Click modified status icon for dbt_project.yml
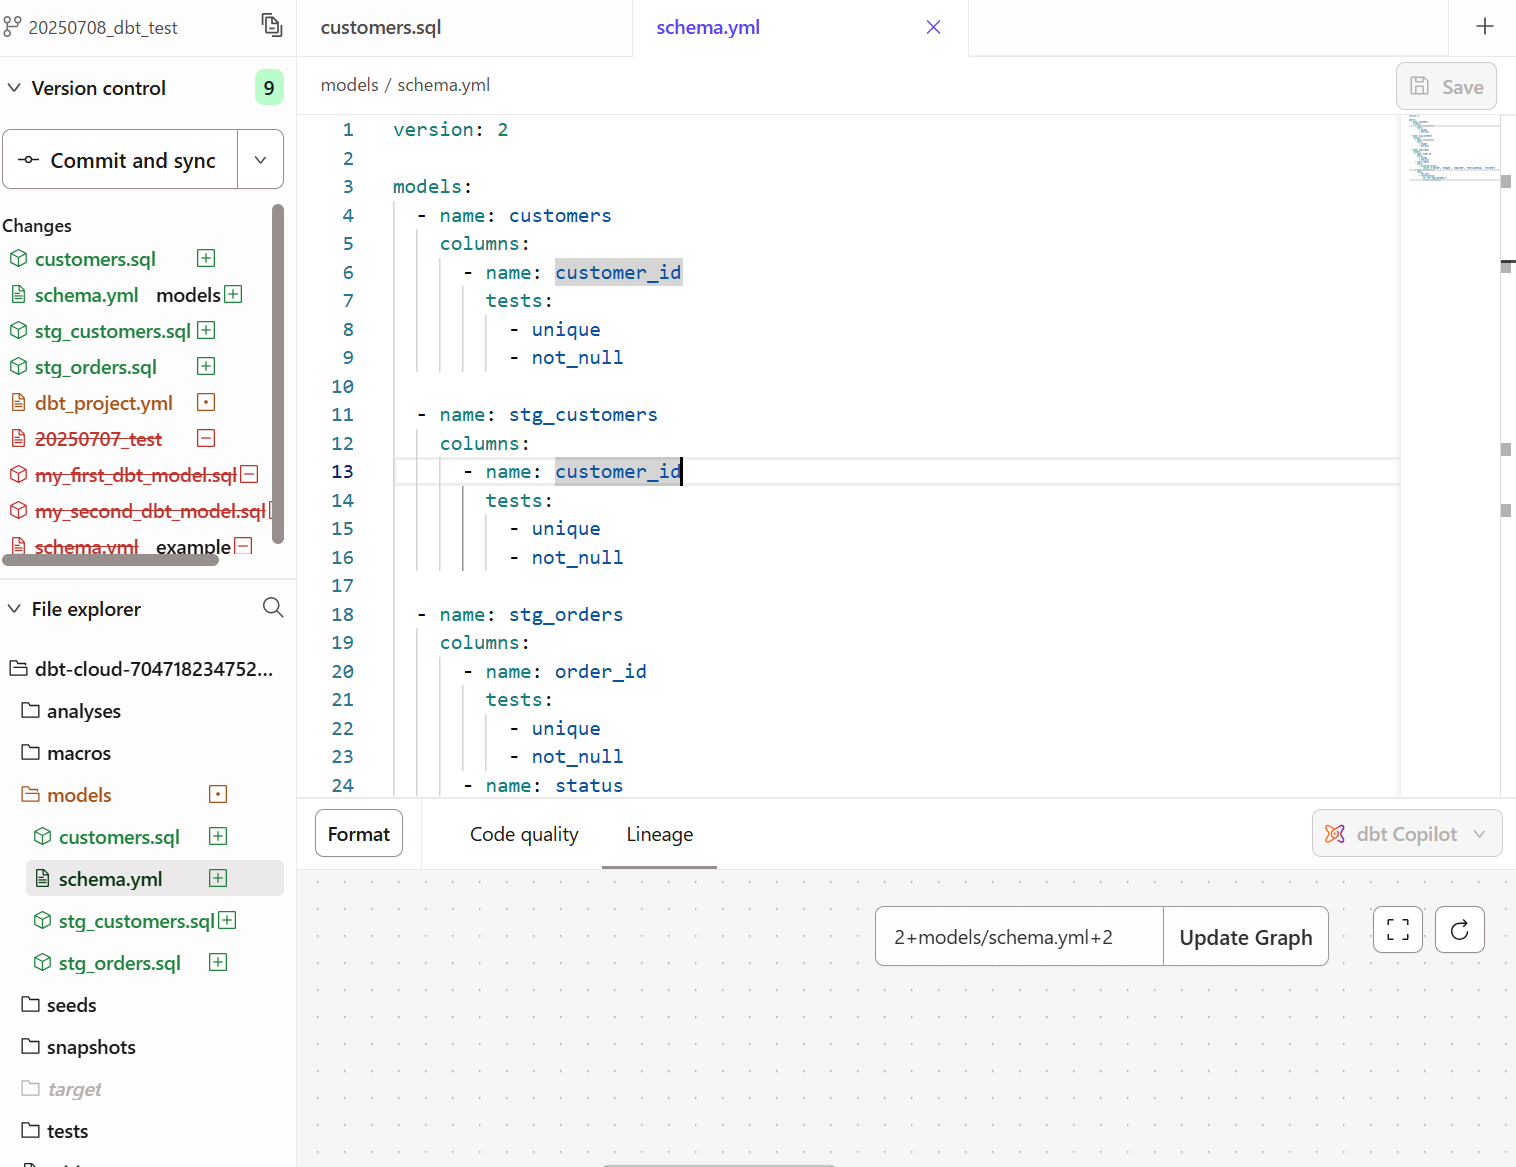 point(206,402)
